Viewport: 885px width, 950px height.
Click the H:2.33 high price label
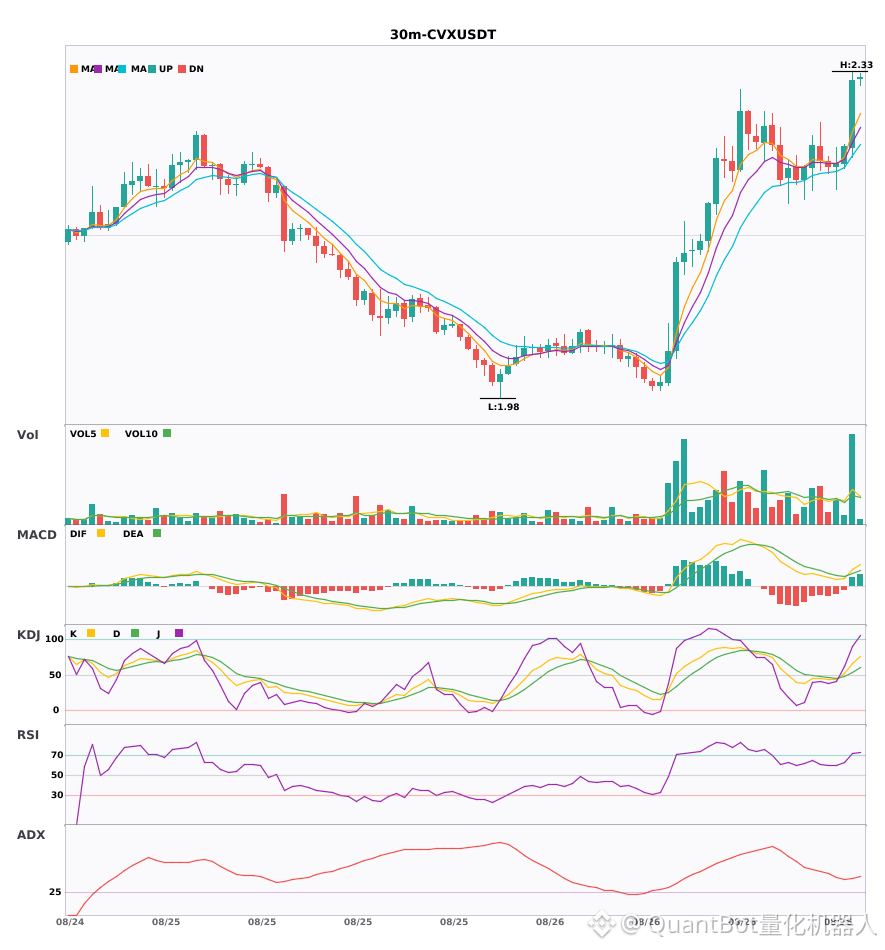coord(856,65)
